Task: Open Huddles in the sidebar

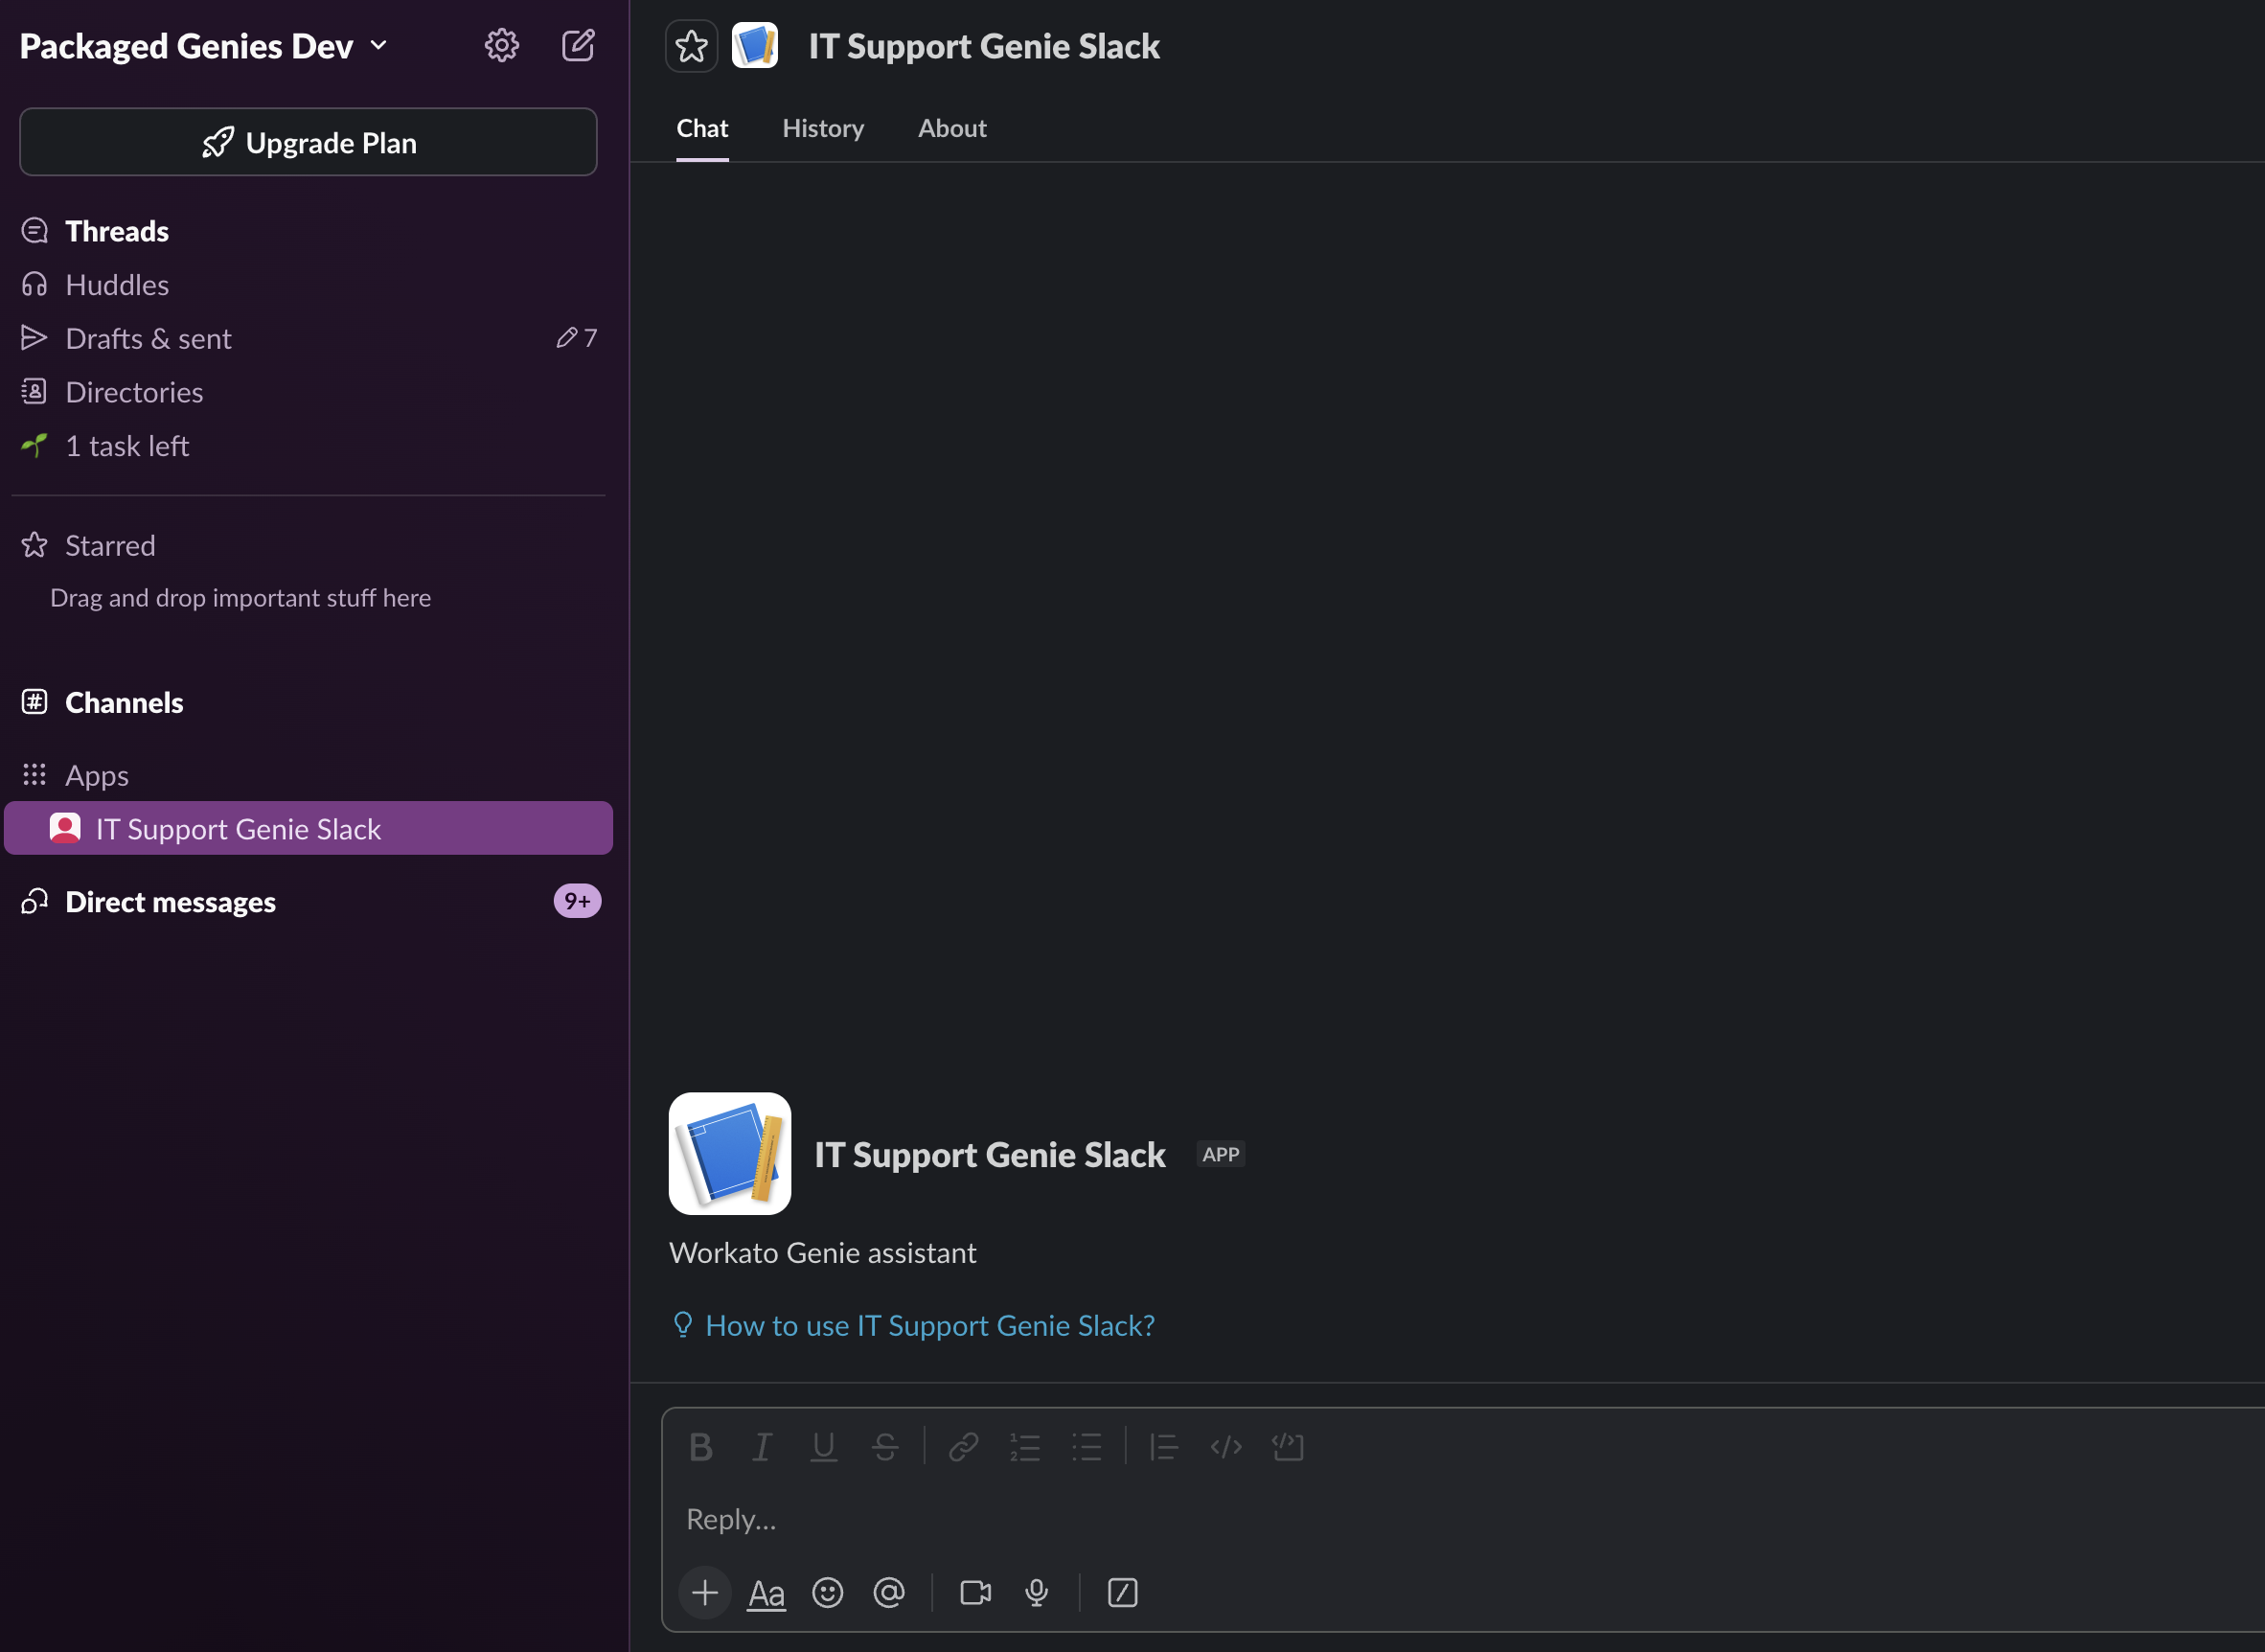Action: pyautogui.click(x=308, y=285)
